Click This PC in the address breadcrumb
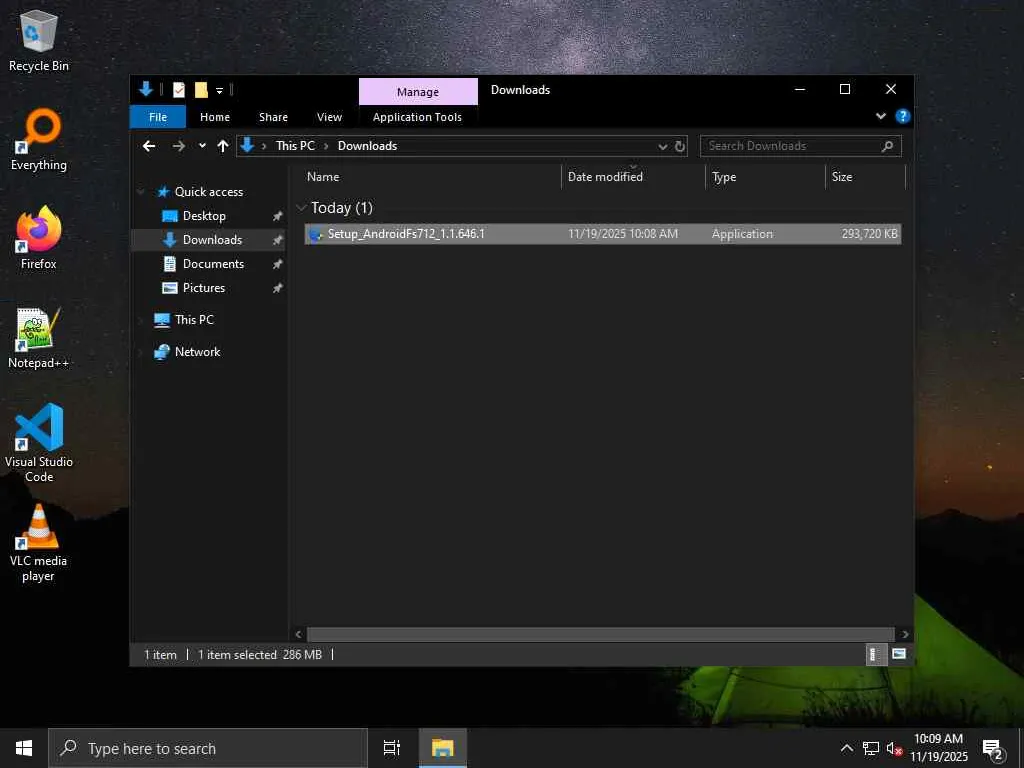Screen dimensions: 1024x768 [295, 146]
